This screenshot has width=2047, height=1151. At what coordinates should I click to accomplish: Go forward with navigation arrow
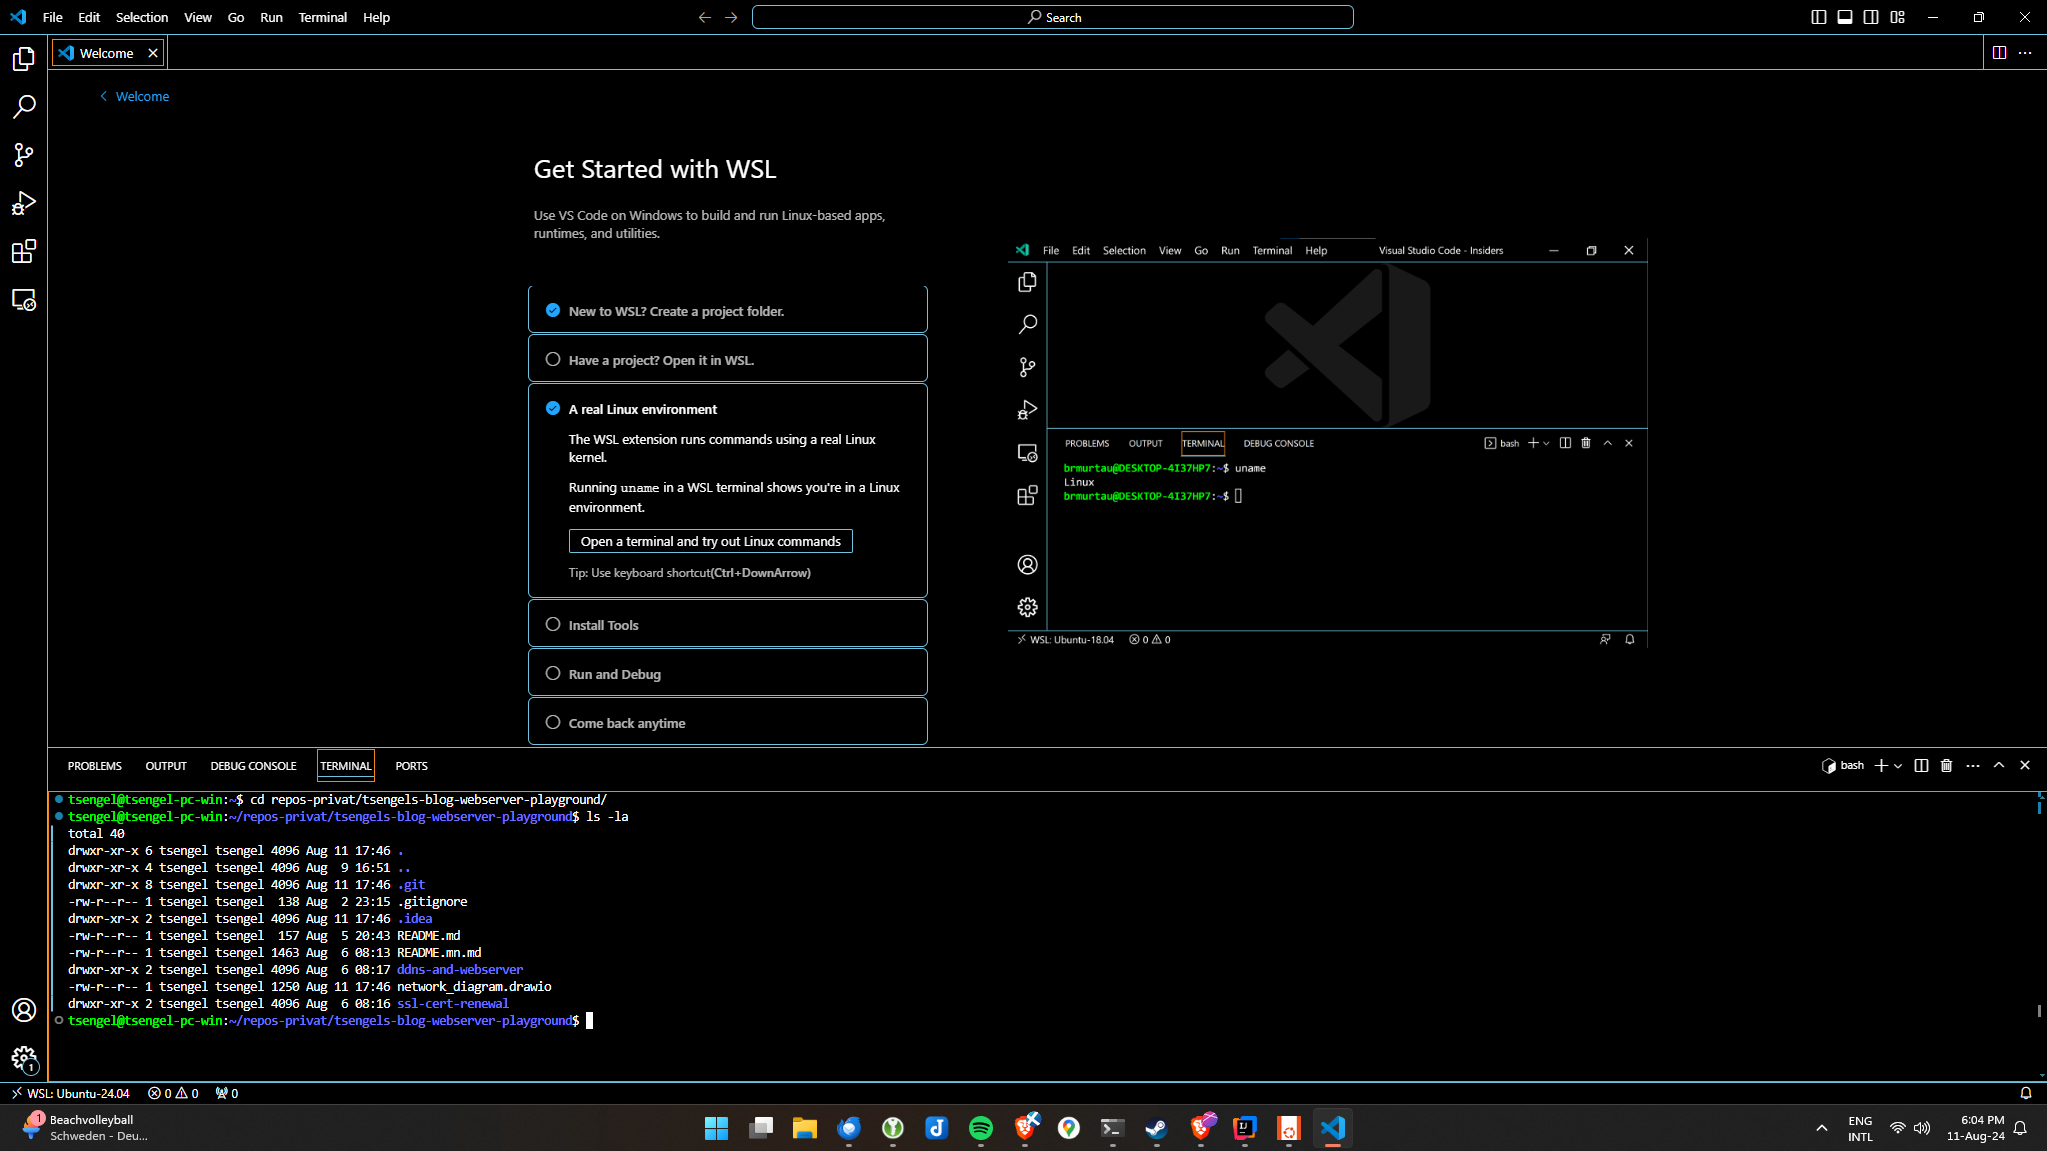[x=731, y=17]
